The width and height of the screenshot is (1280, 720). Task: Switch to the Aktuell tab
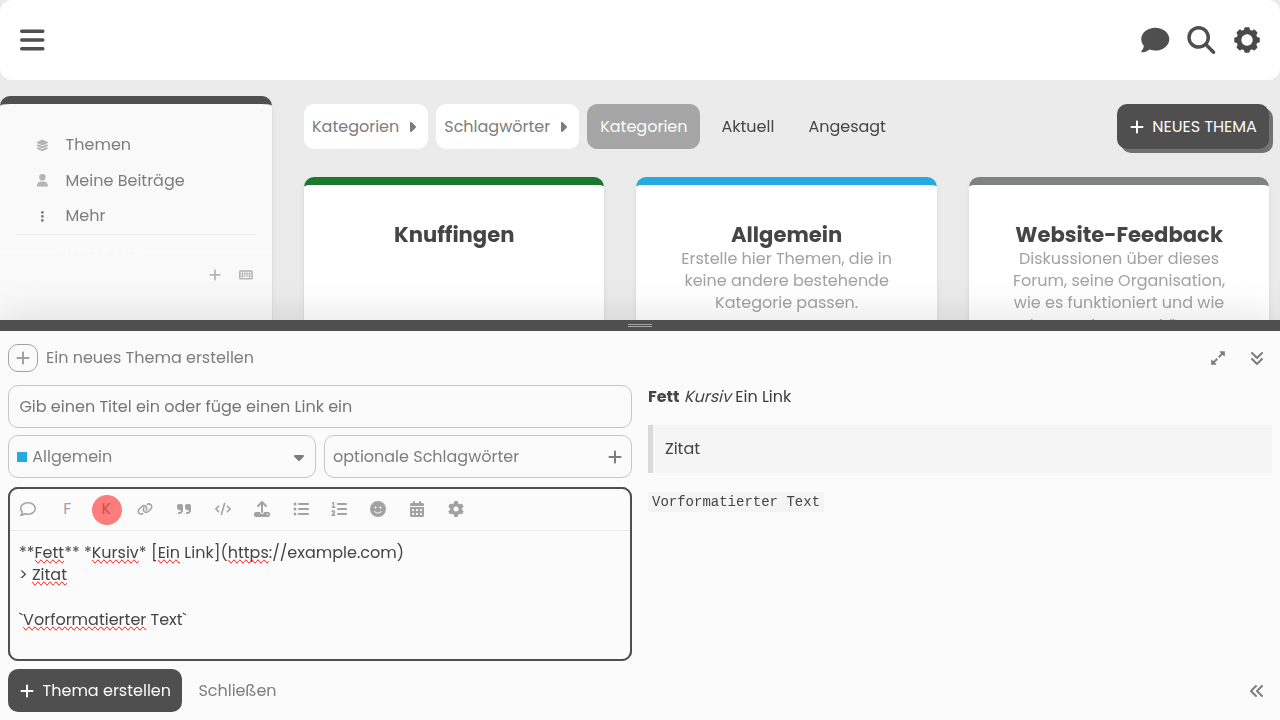(x=748, y=127)
